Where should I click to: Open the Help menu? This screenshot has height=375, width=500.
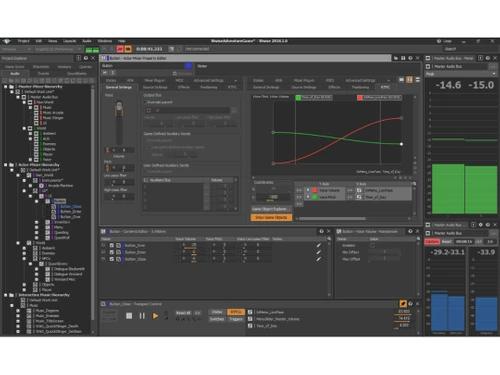click(121, 41)
